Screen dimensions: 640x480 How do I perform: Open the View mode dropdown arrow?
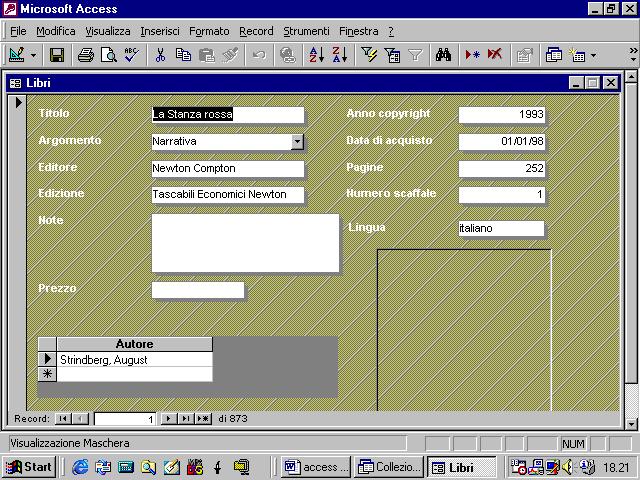[x=33, y=55]
